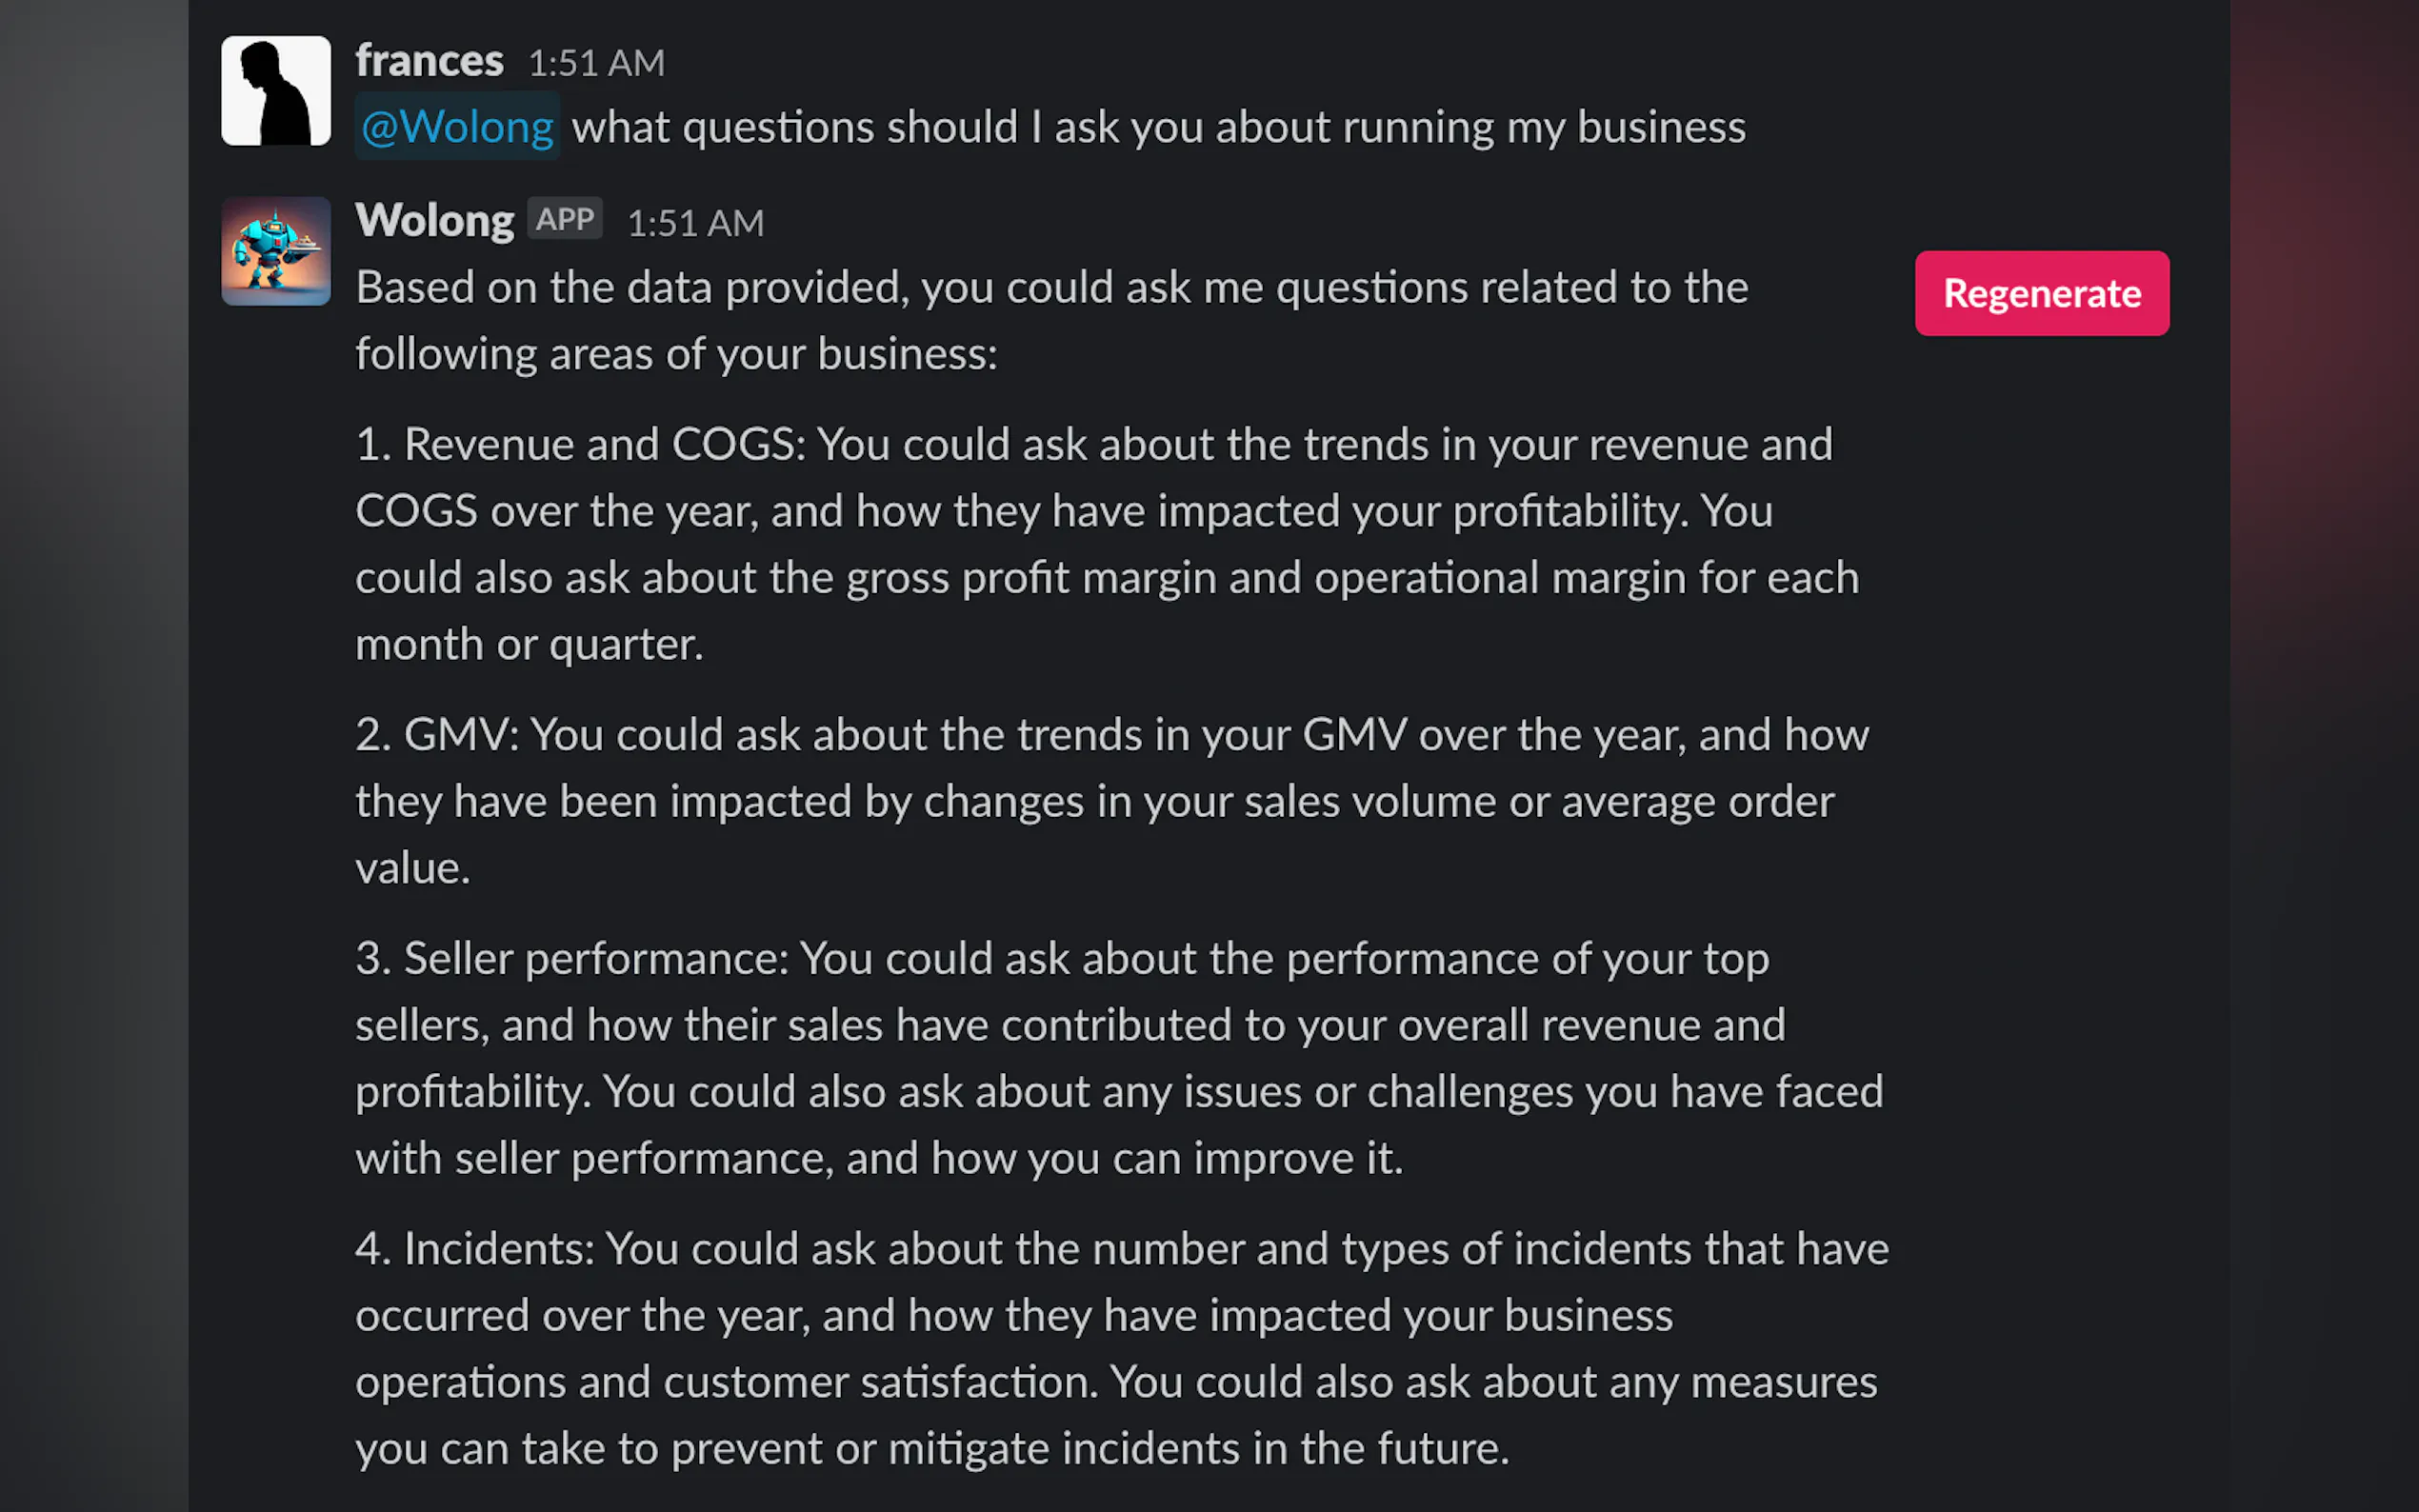Select the 'Incidents' list item heading
The height and width of the screenshot is (1512, 2419).
tap(498, 1248)
